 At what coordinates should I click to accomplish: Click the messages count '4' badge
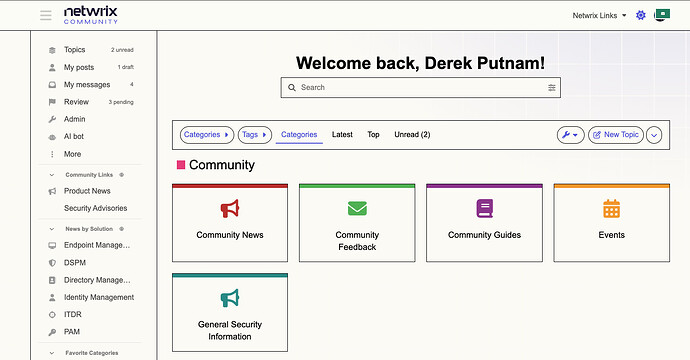[x=132, y=84]
